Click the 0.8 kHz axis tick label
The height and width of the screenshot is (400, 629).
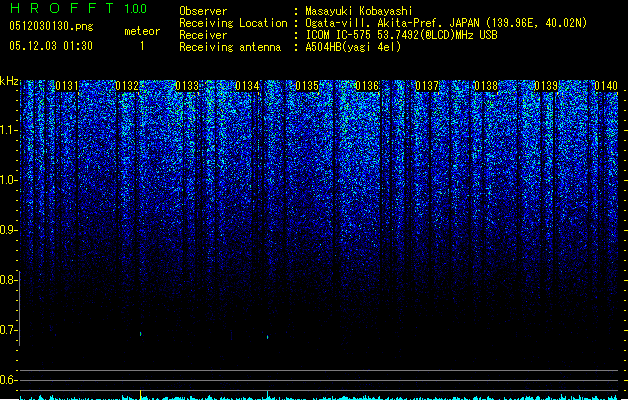point(8,280)
